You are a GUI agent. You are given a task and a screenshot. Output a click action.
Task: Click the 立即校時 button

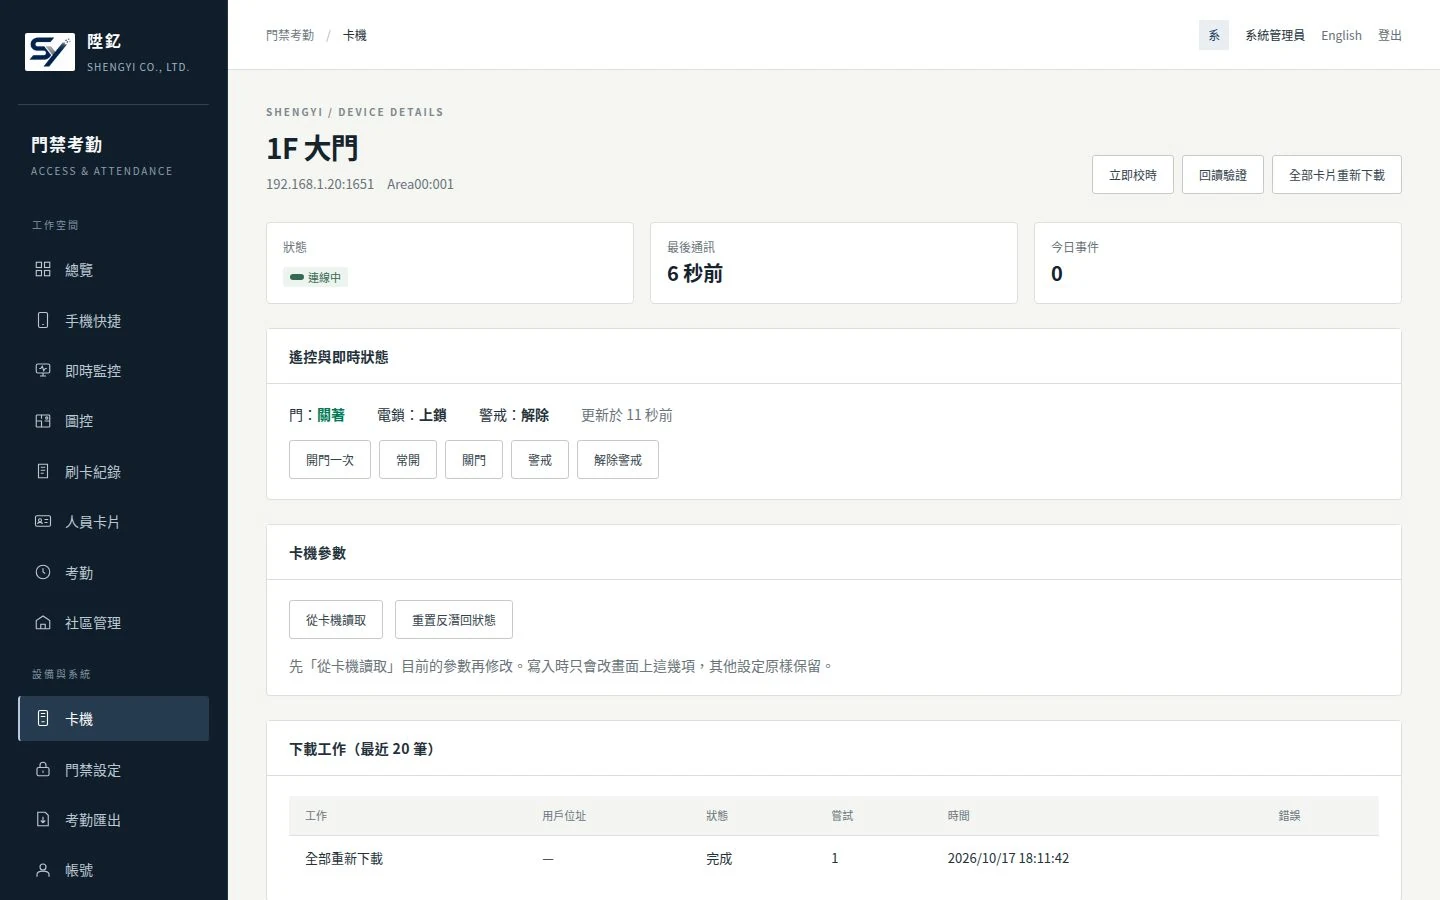(x=1133, y=175)
